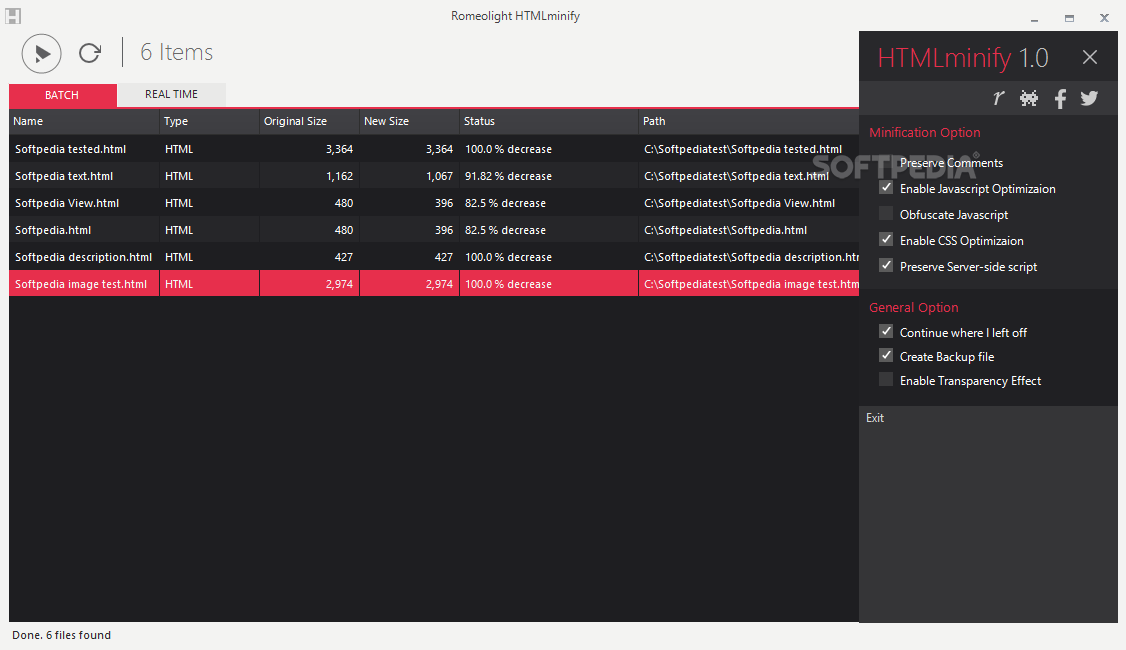Viewport: 1126px width, 650px height.
Task: Click the new size value 1,067
Action: tap(439, 176)
